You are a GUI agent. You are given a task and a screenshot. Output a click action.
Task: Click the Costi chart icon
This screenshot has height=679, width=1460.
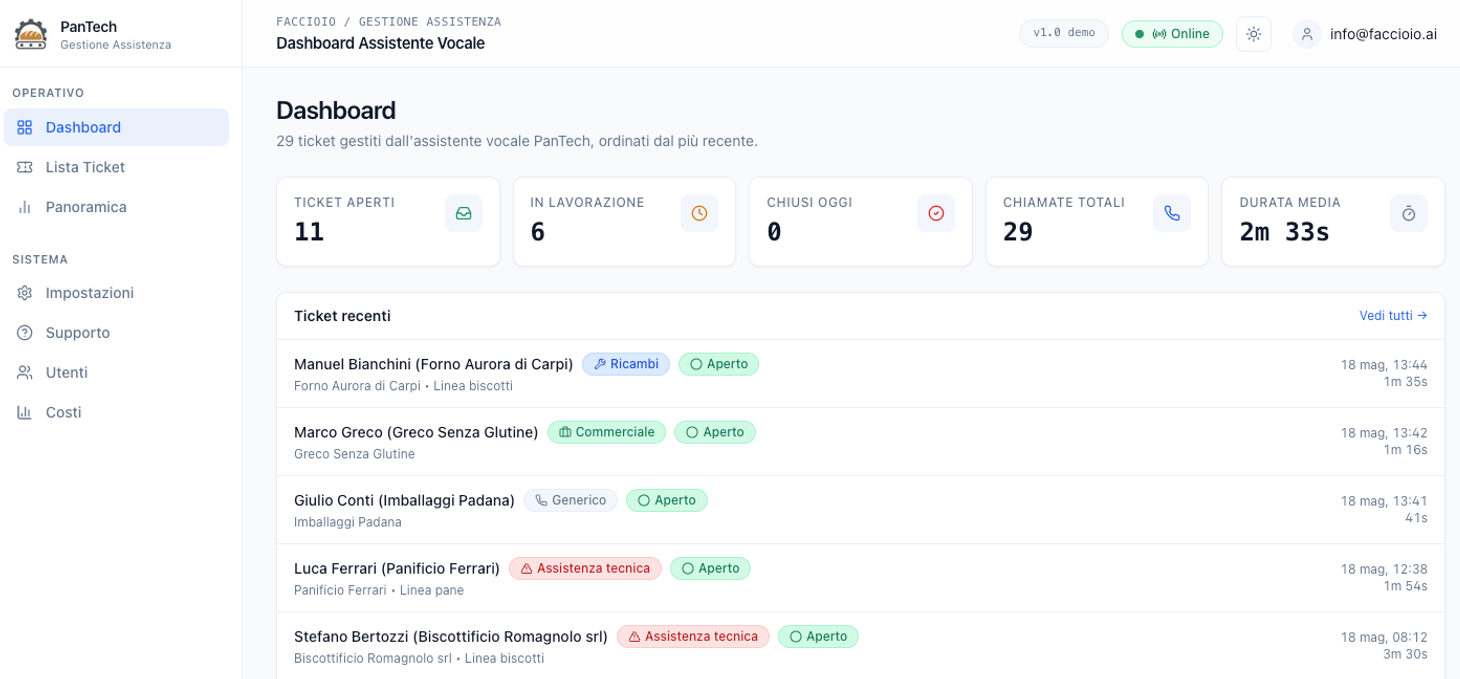[x=25, y=413]
